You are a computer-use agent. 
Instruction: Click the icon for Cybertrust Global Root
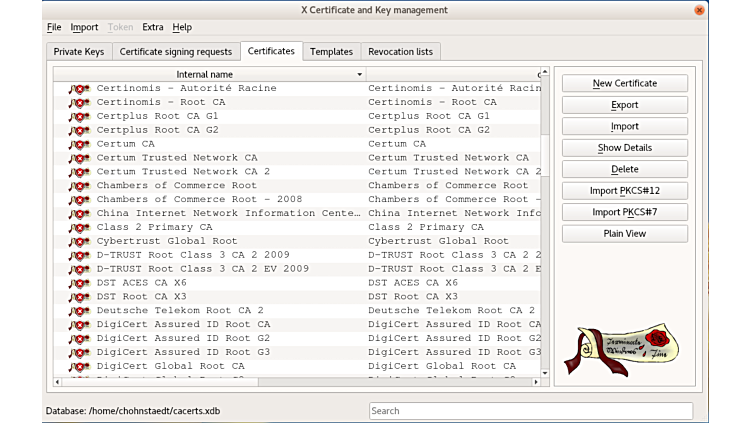pos(79,241)
